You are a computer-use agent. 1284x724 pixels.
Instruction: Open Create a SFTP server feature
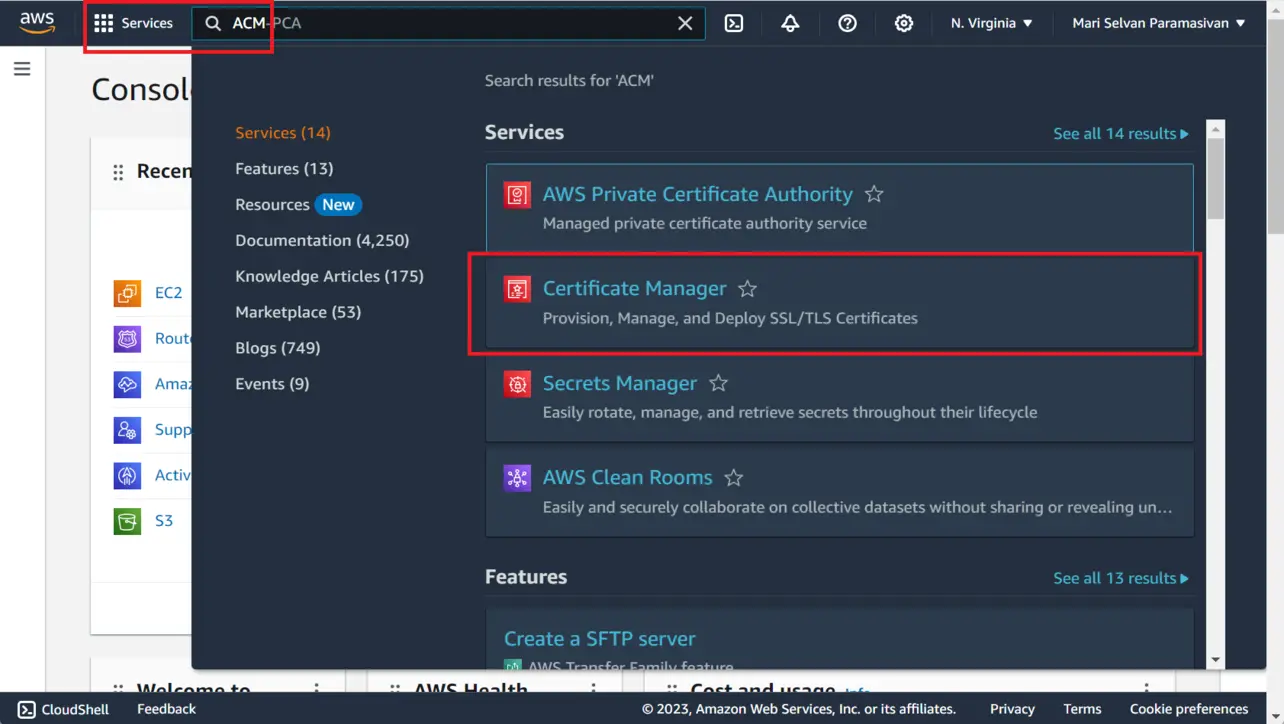[599, 639]
